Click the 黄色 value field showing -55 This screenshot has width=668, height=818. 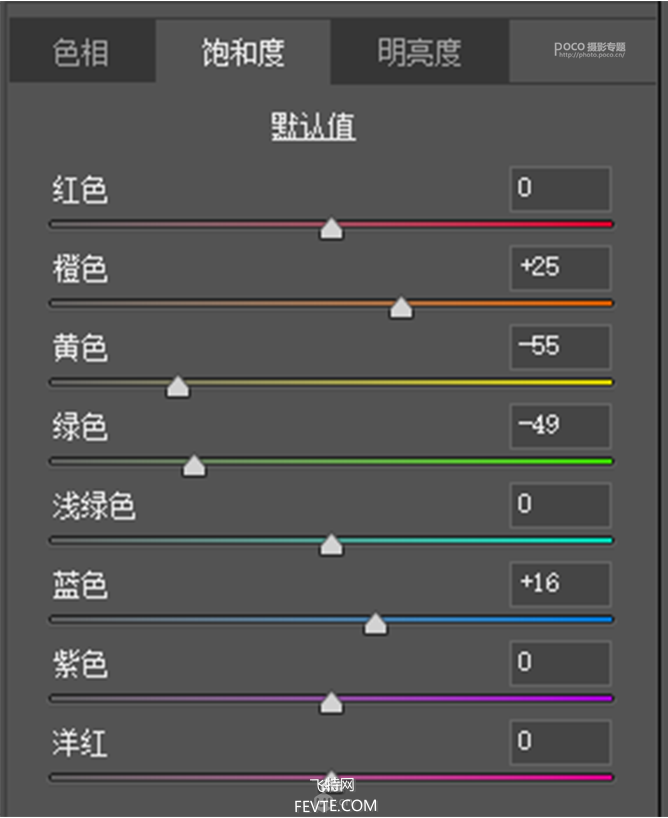(x=559, y=347)
